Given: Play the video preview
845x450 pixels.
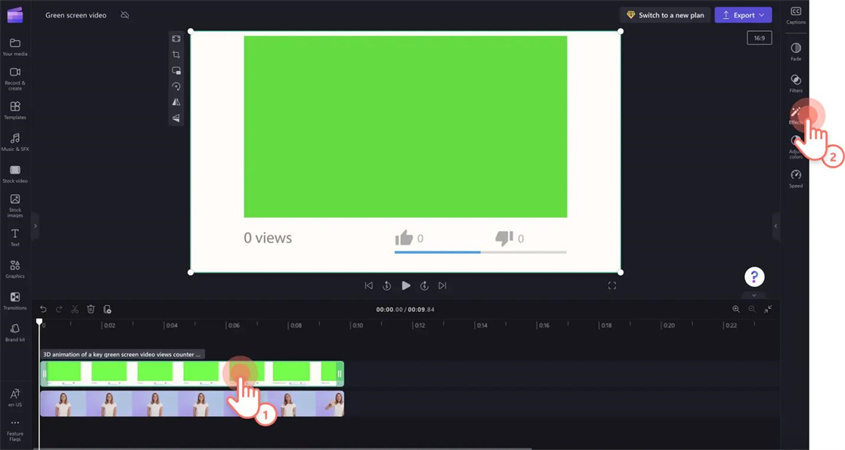Looking at the screenshot, I should click(x=406, y=286).
